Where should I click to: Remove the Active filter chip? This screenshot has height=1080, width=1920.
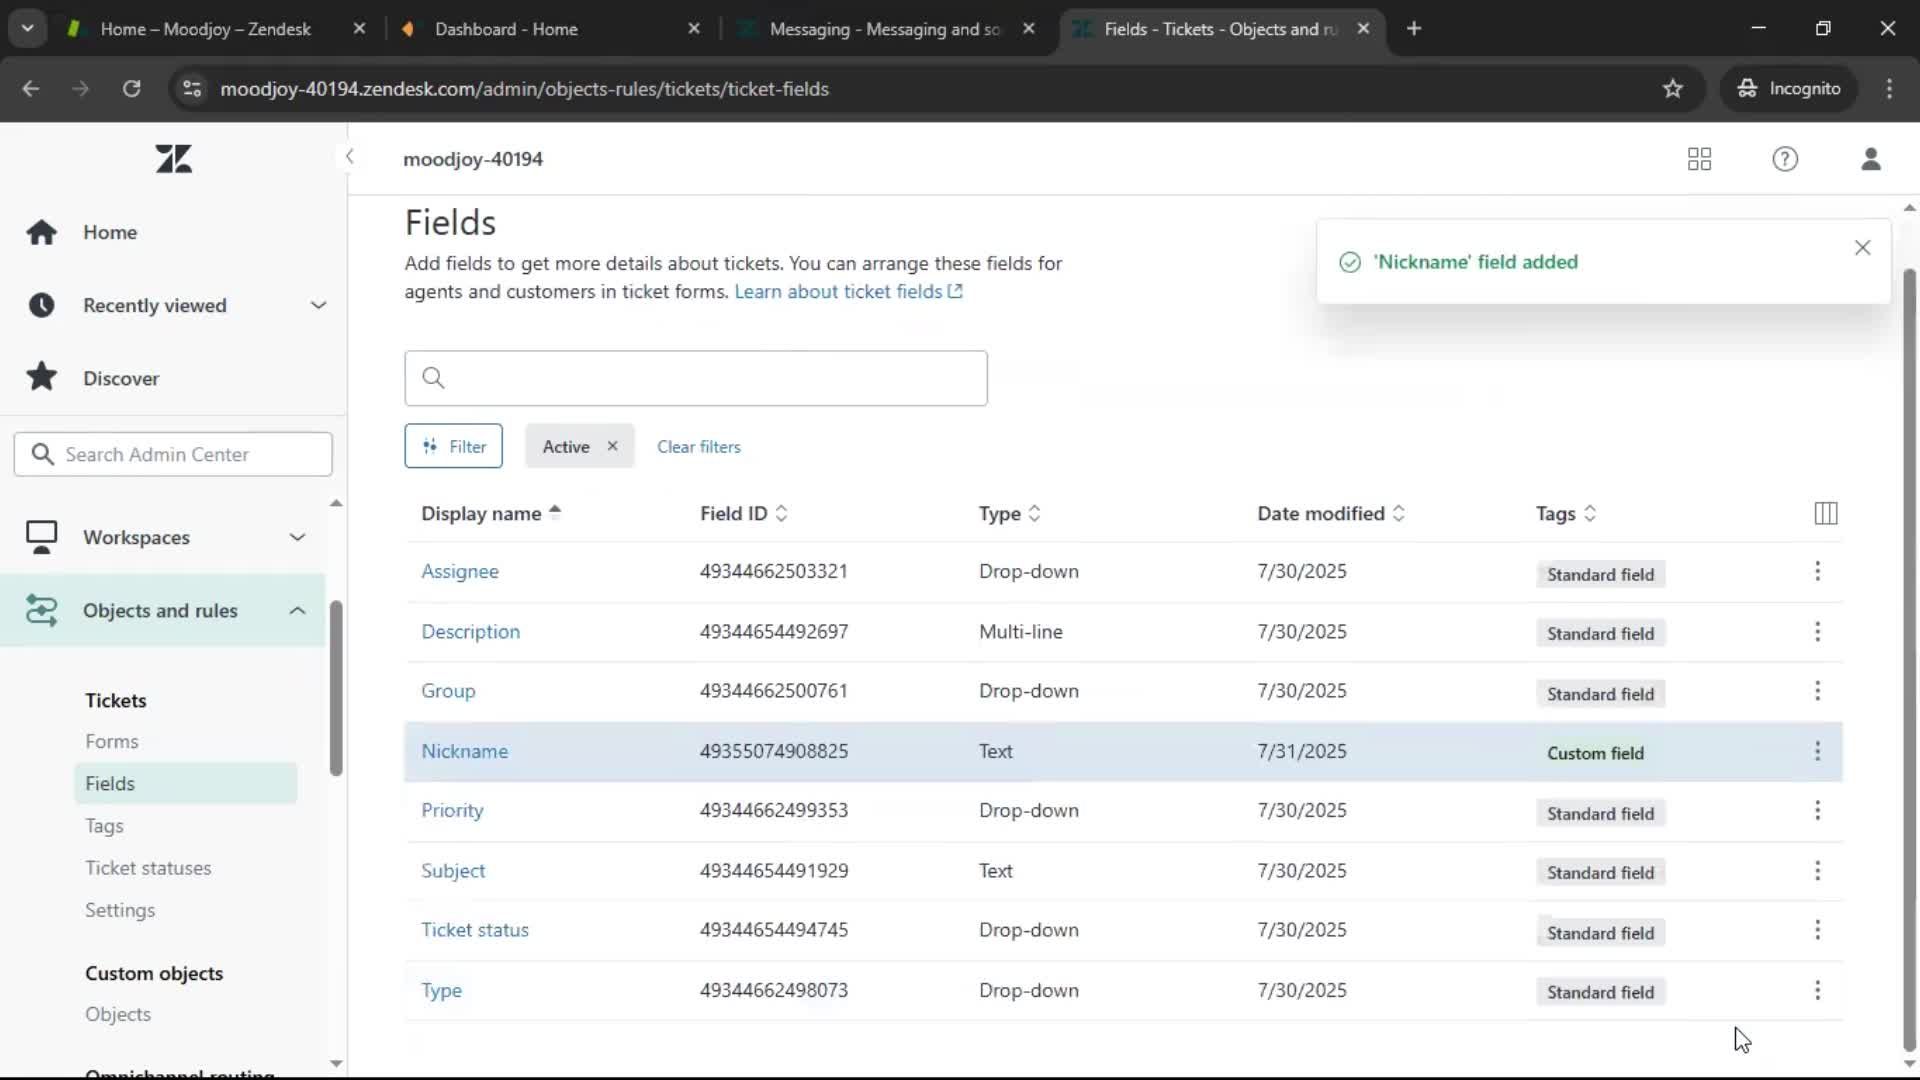[x=612, y=446]
